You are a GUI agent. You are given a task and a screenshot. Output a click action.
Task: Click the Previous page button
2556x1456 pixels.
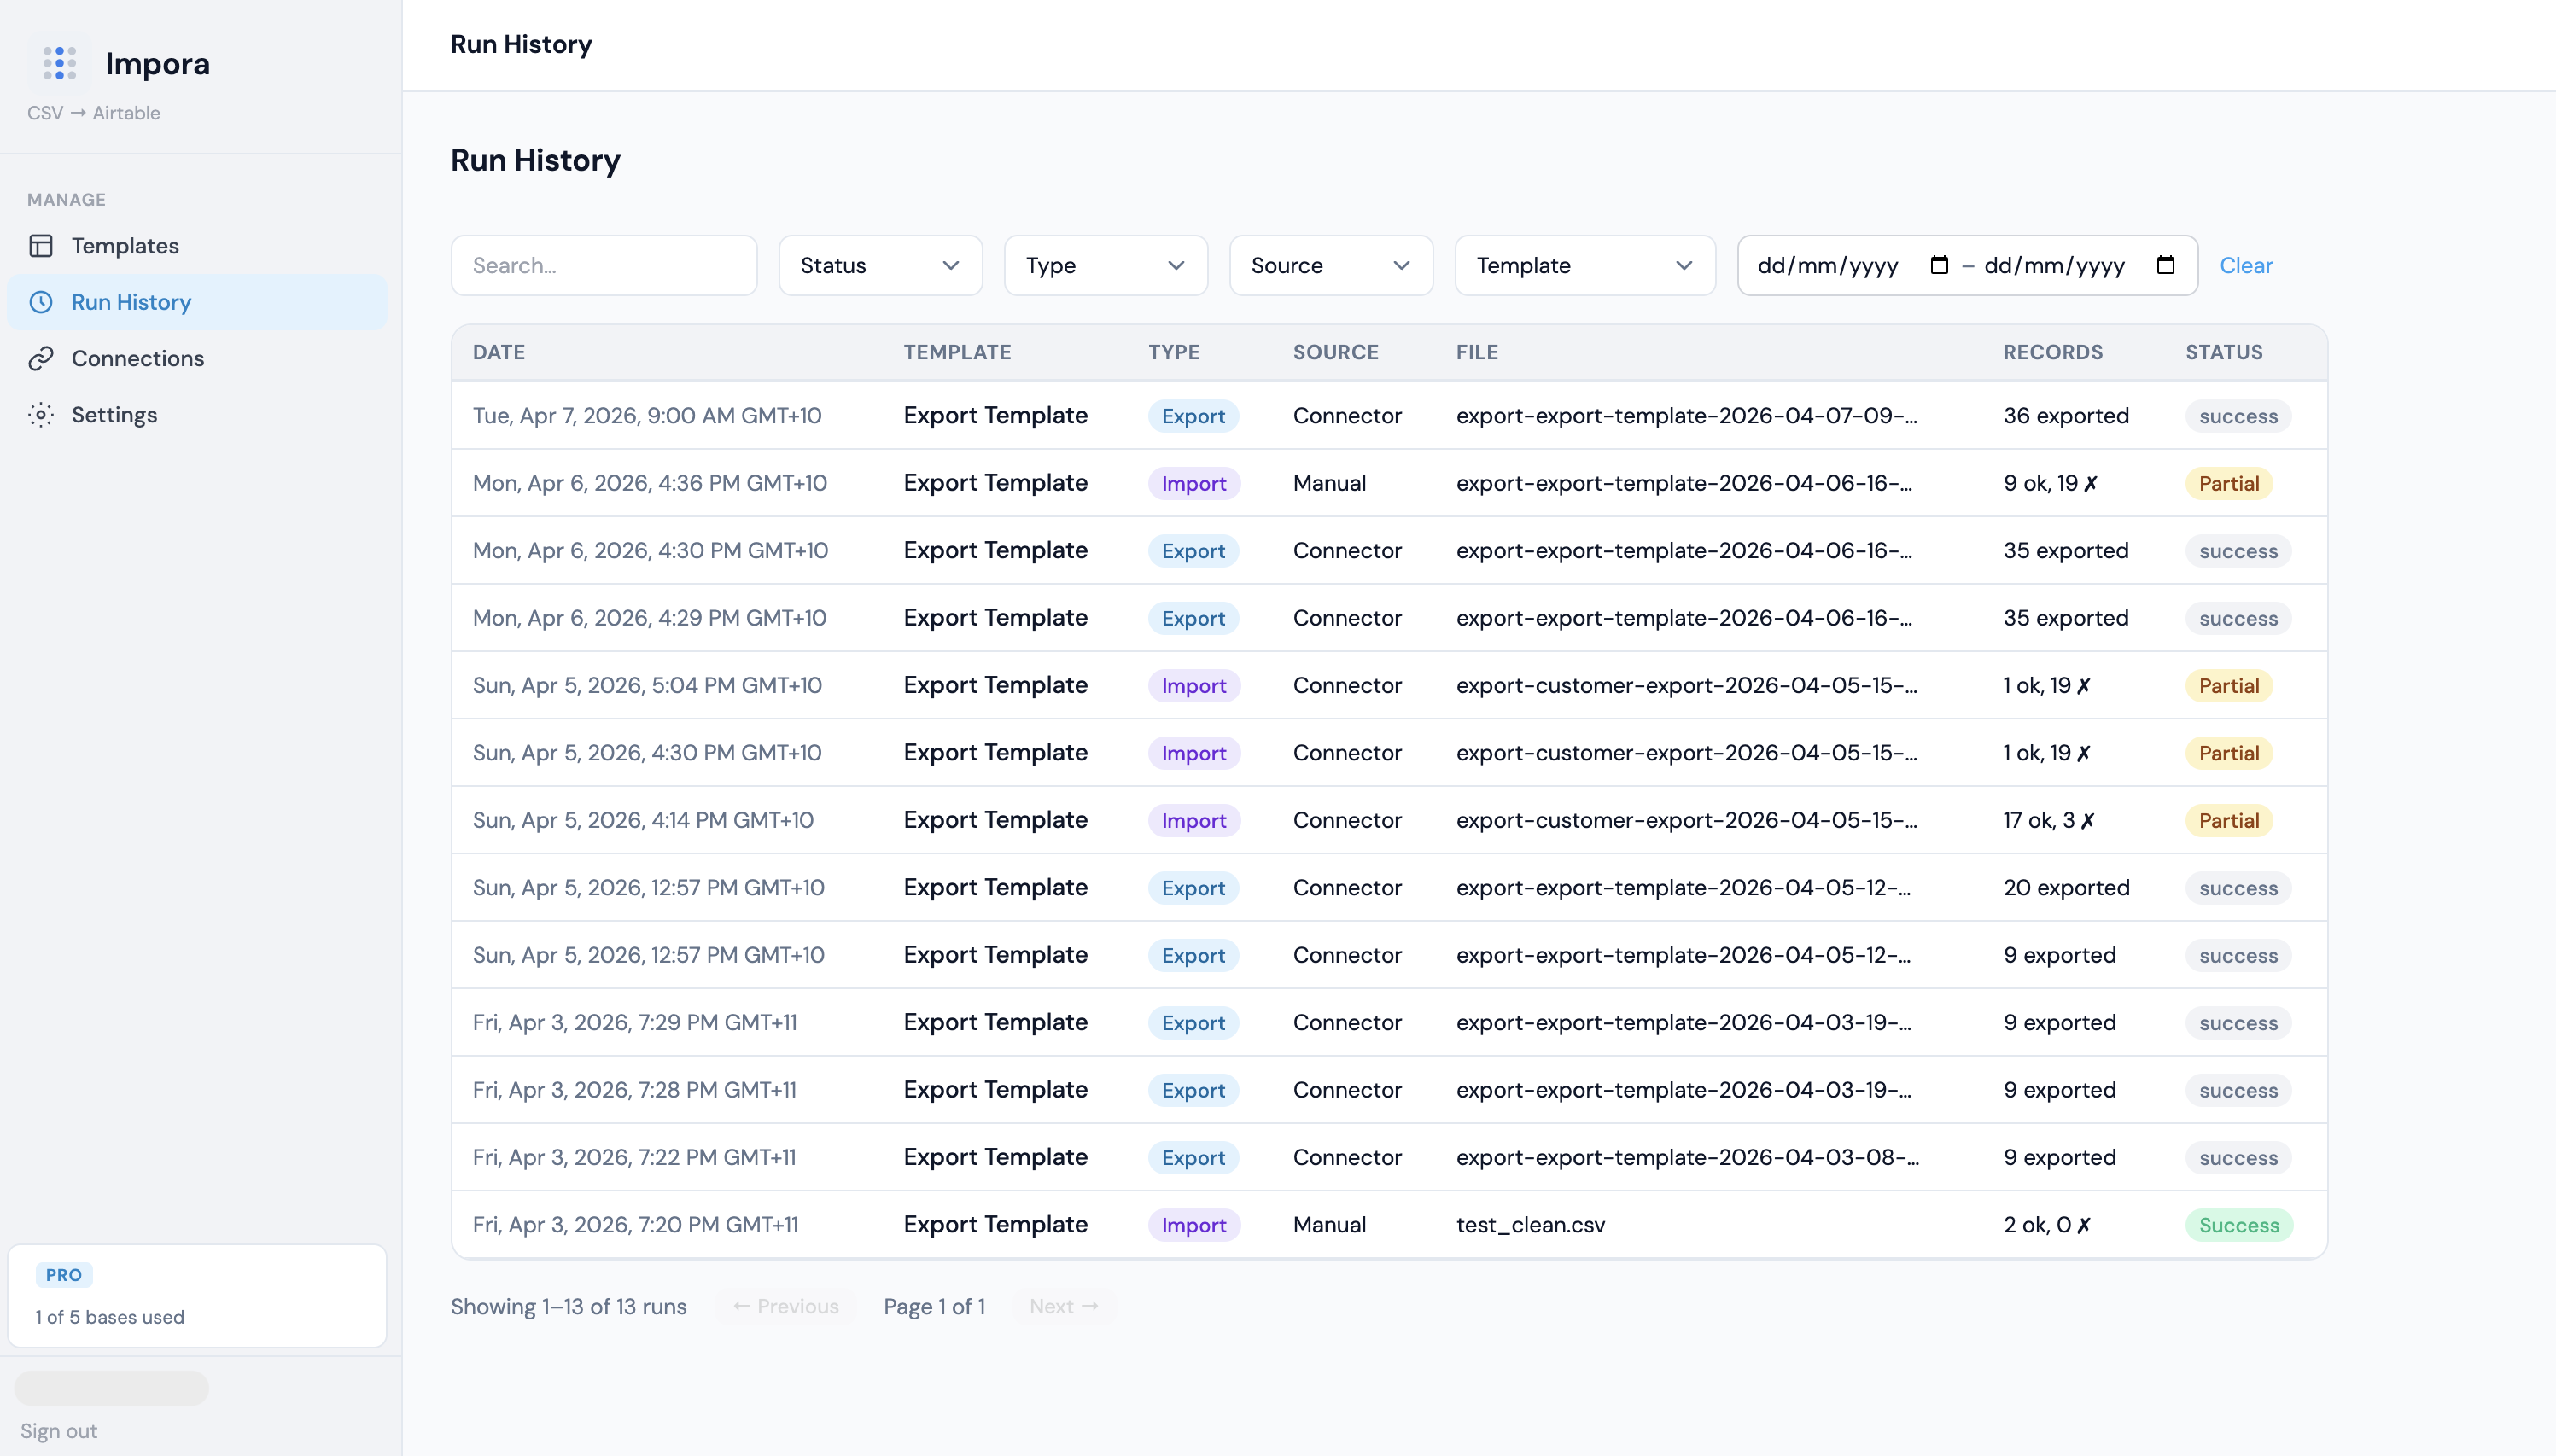click(x=785, y=1306)
